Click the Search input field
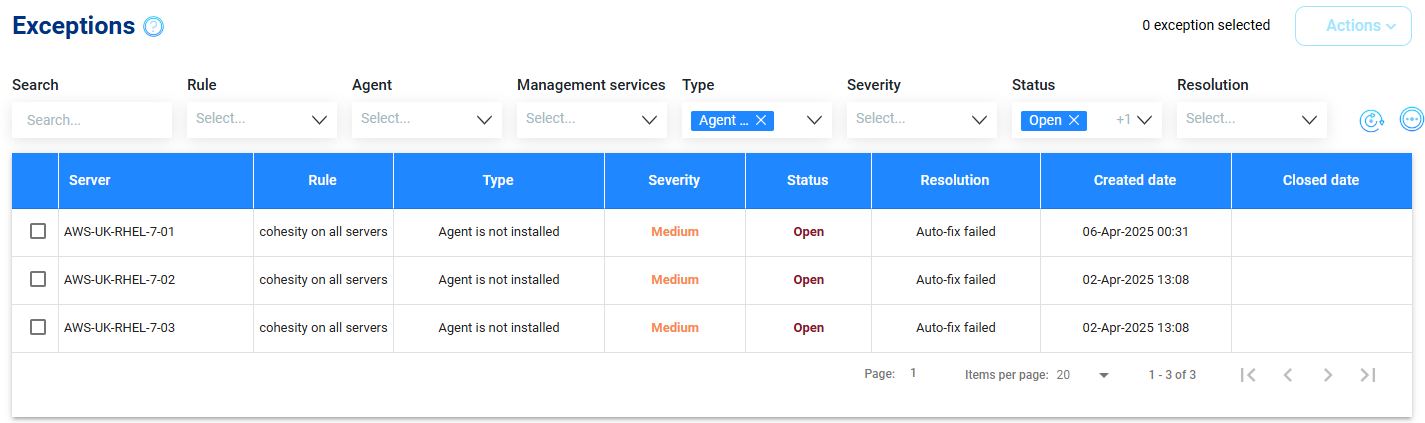 pos(92,120)
